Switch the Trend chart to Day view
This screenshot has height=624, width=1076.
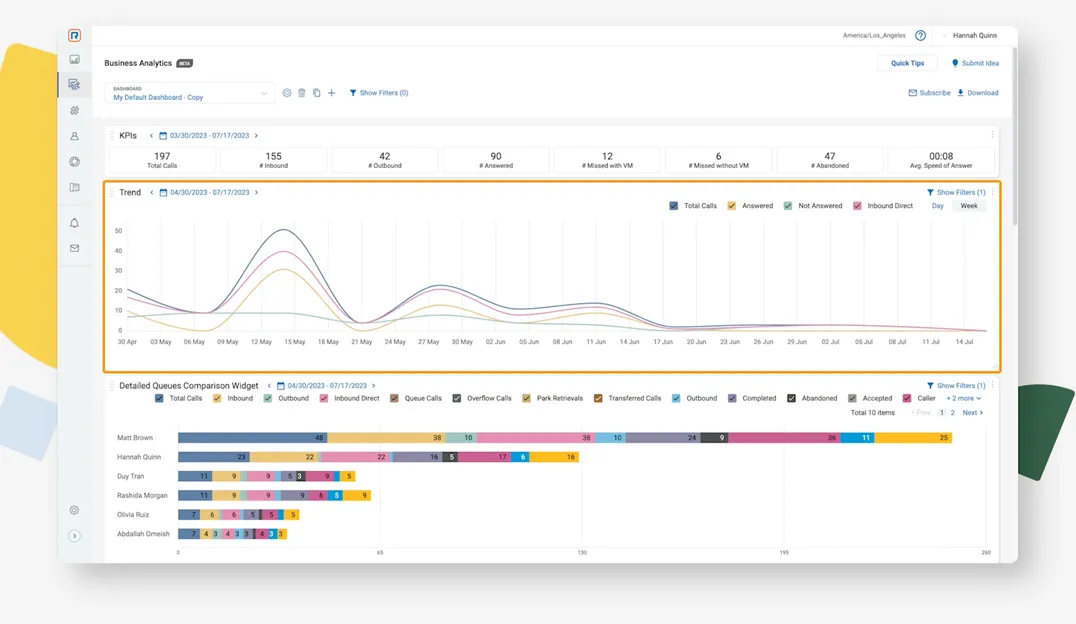click(937, 206)
